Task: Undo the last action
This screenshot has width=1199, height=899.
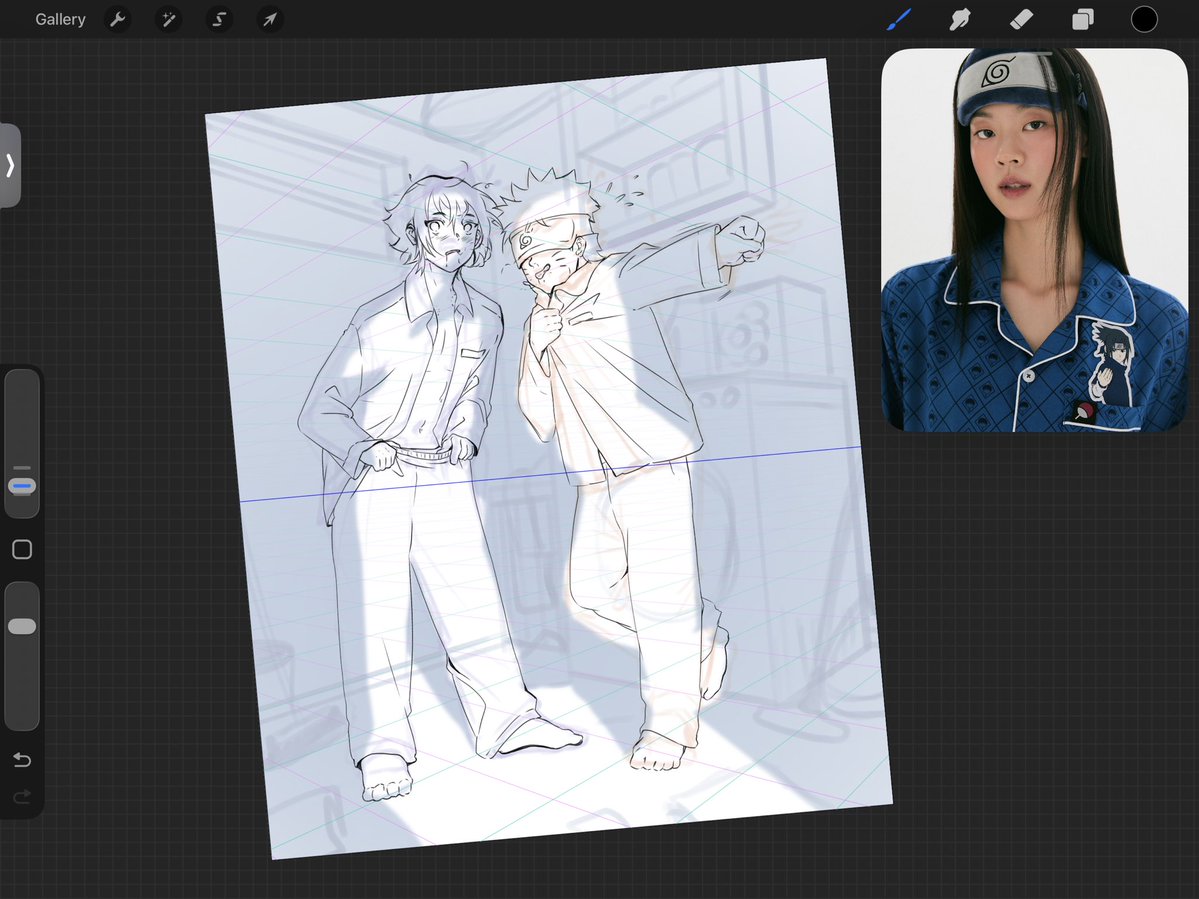Action: tap(22, 759)
